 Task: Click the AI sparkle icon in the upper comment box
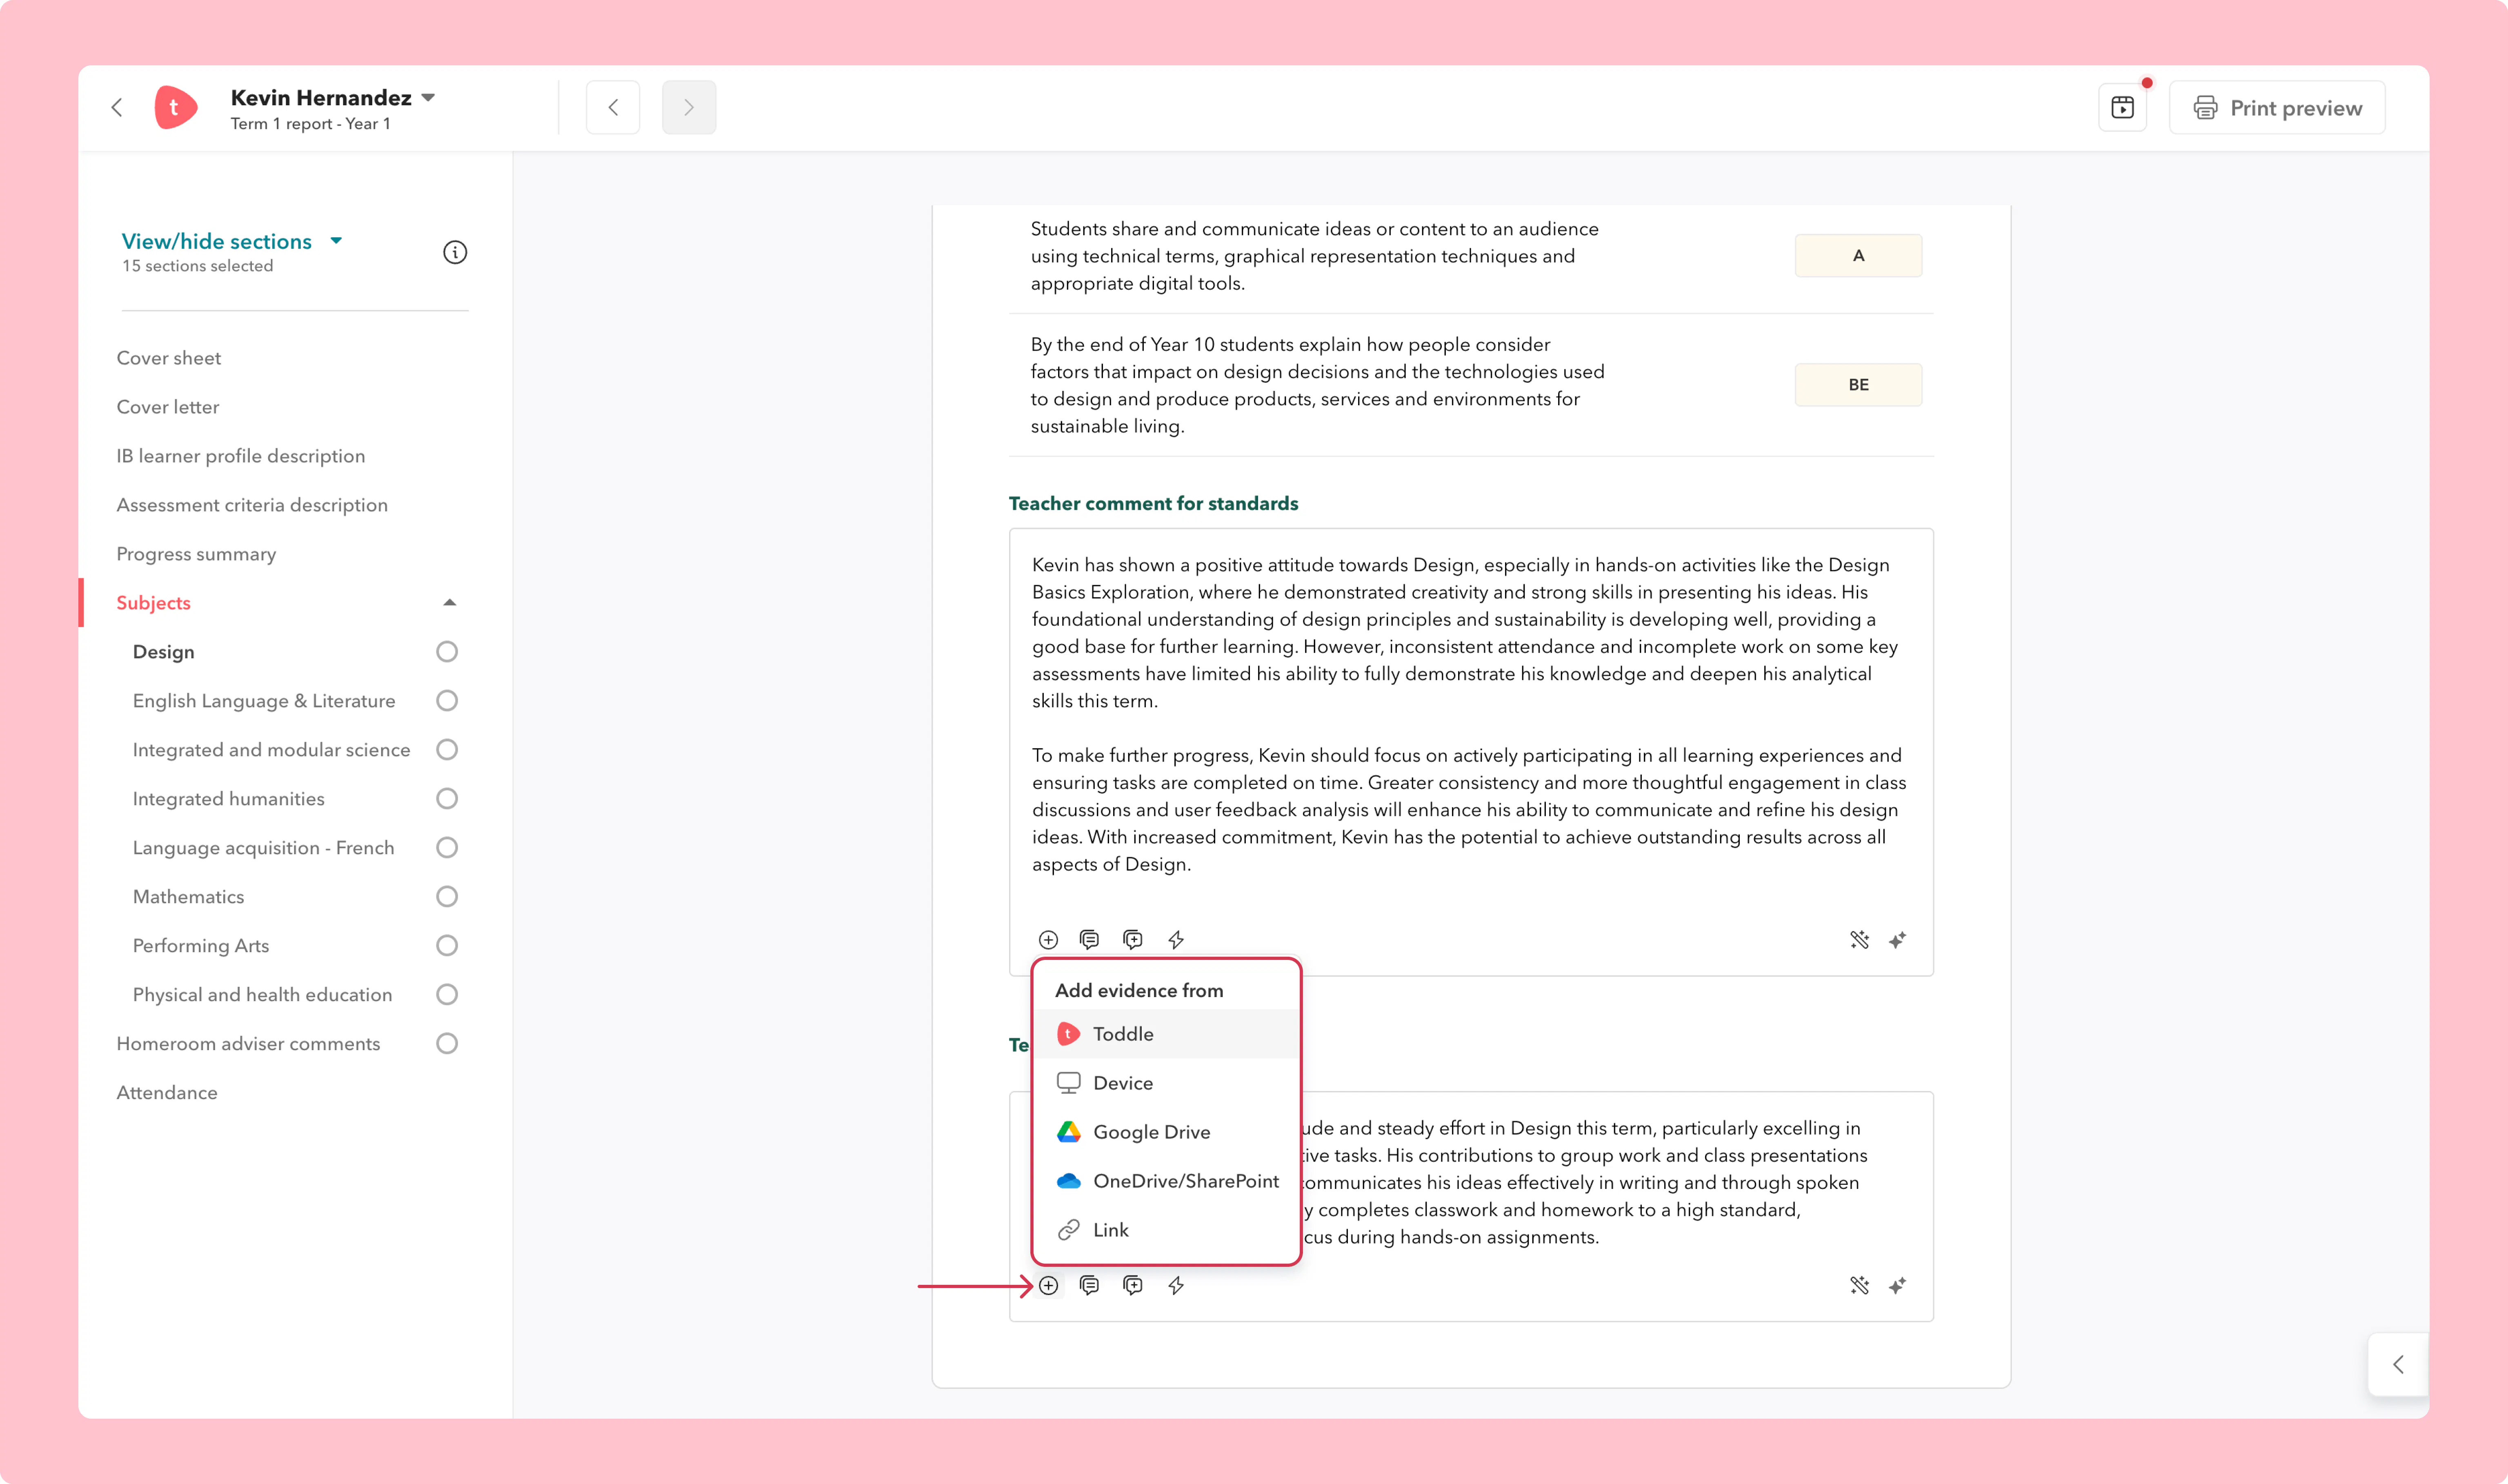[x=1897, y=939]
